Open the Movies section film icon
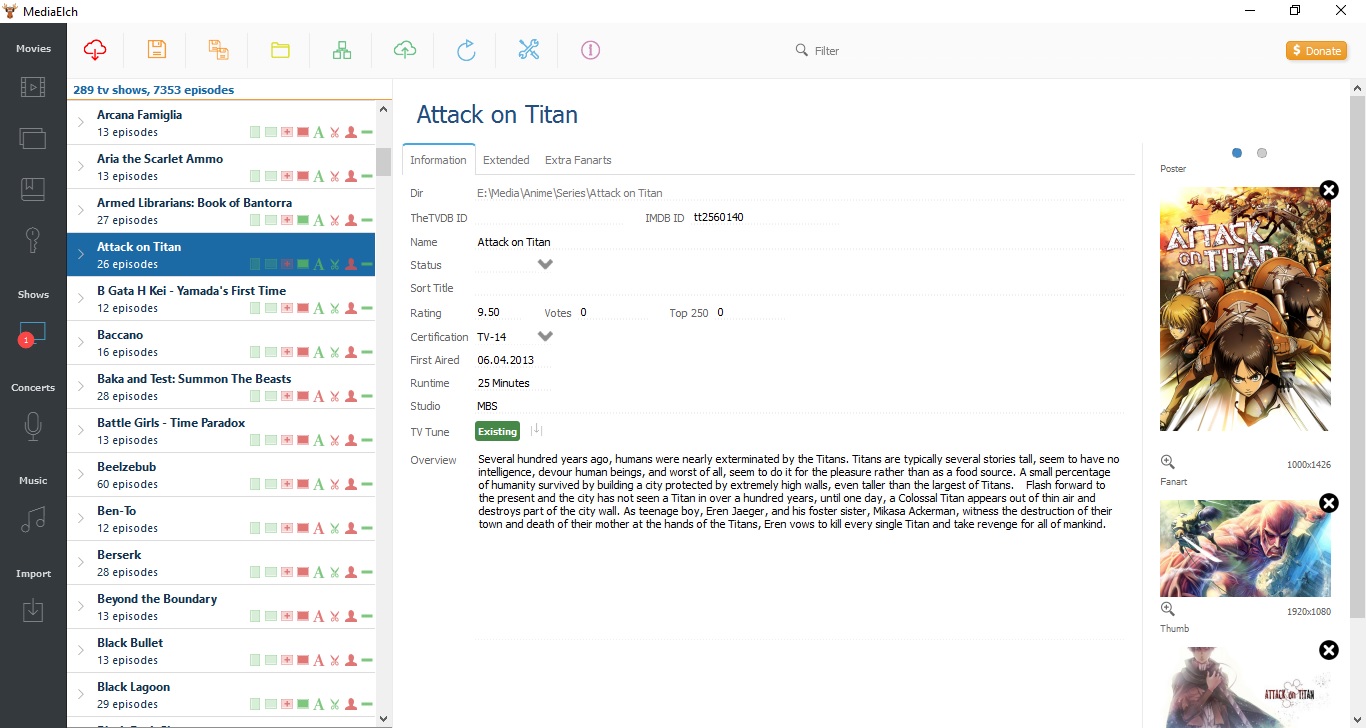 pyautogui.click(x=33, y=87)
